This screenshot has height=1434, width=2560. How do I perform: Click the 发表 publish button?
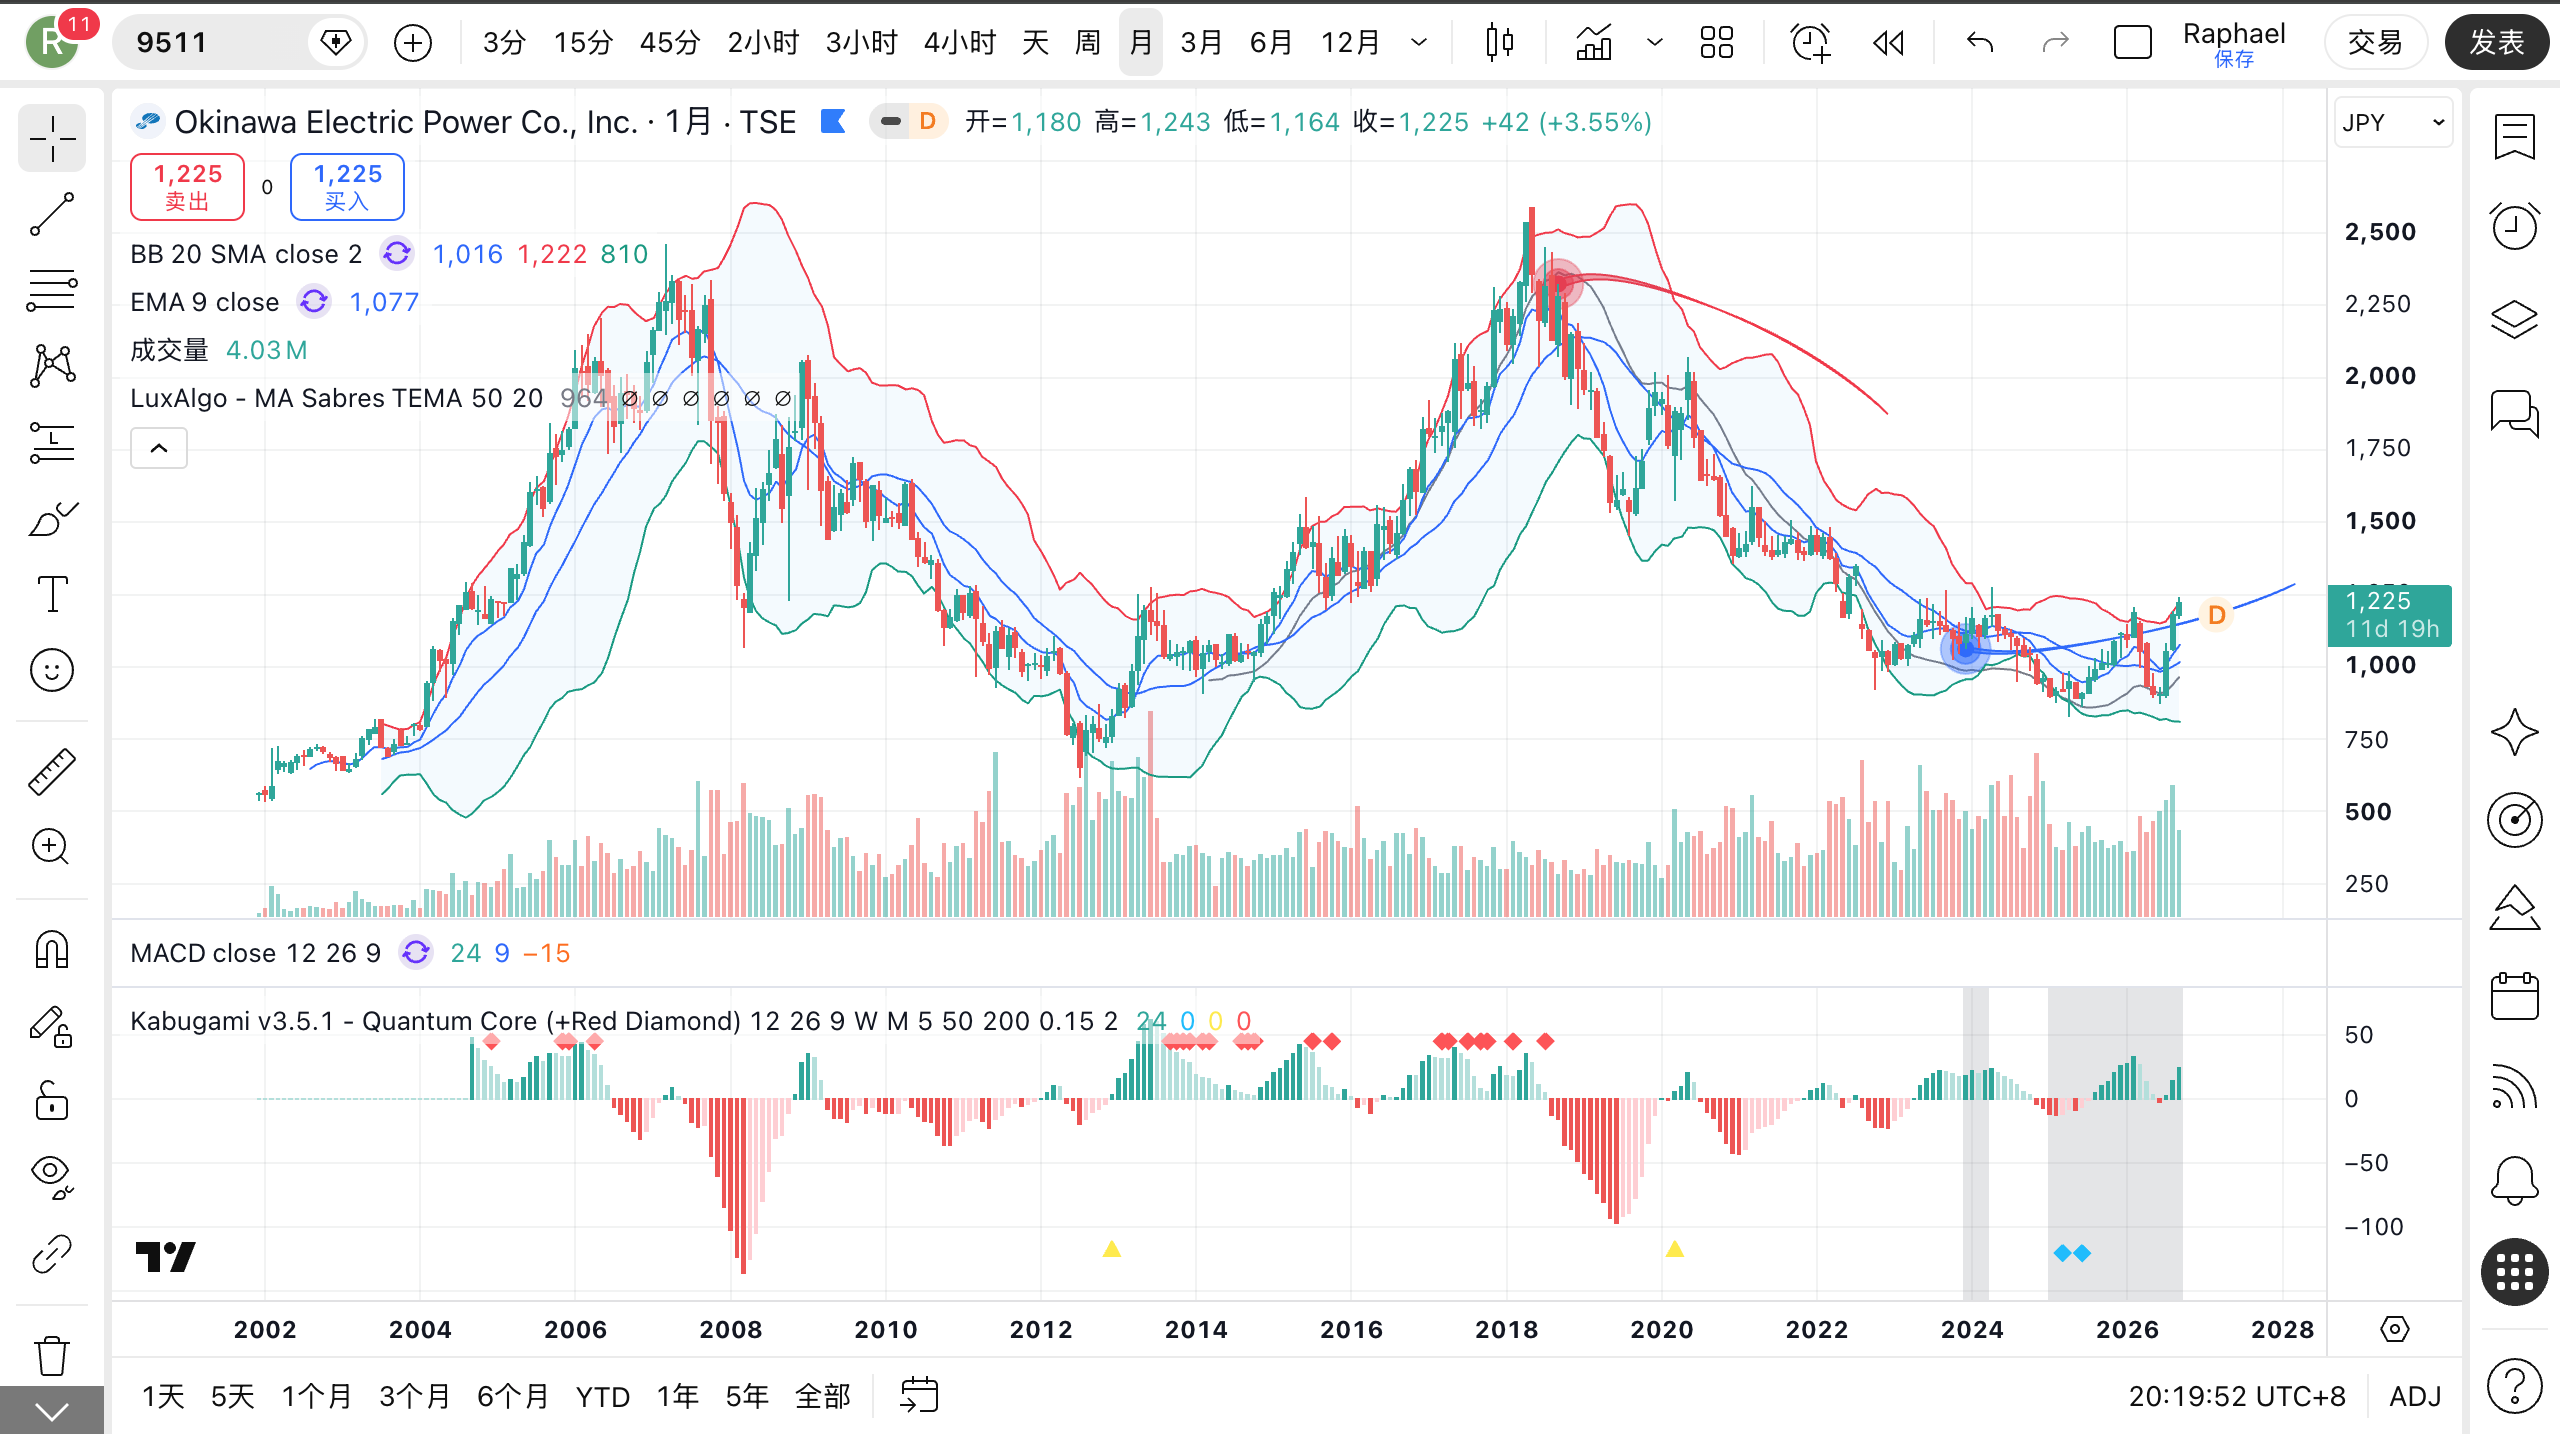(2497, 42)
